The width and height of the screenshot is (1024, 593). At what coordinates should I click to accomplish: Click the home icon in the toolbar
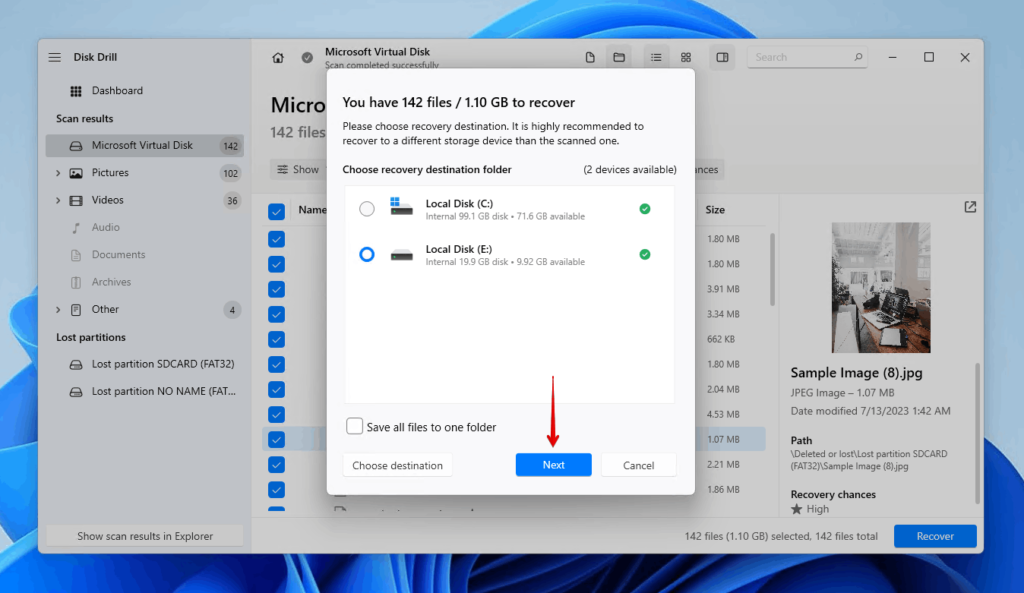click(277, 57)
